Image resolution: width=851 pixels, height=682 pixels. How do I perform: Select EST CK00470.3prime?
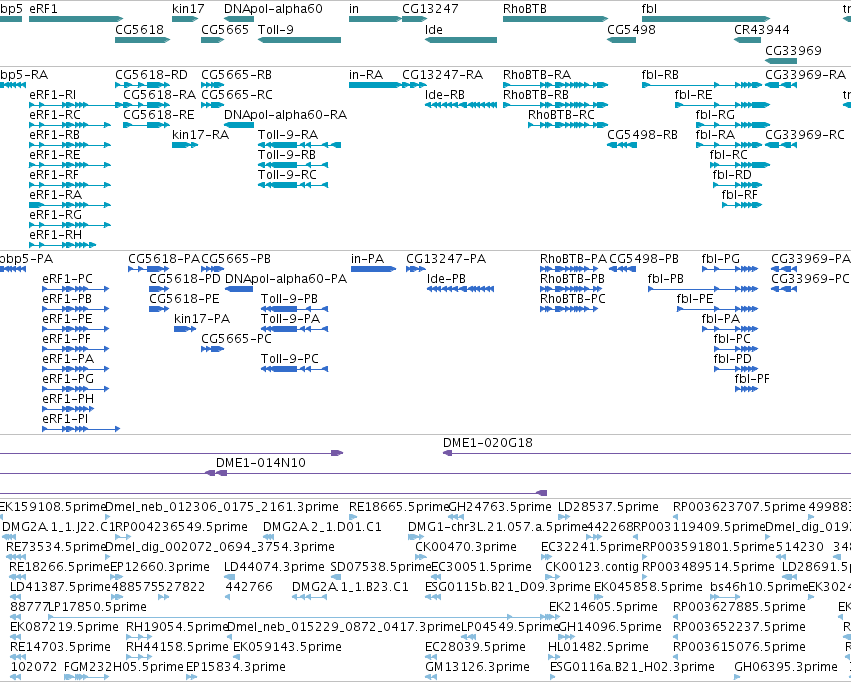[x=466, y=546]
